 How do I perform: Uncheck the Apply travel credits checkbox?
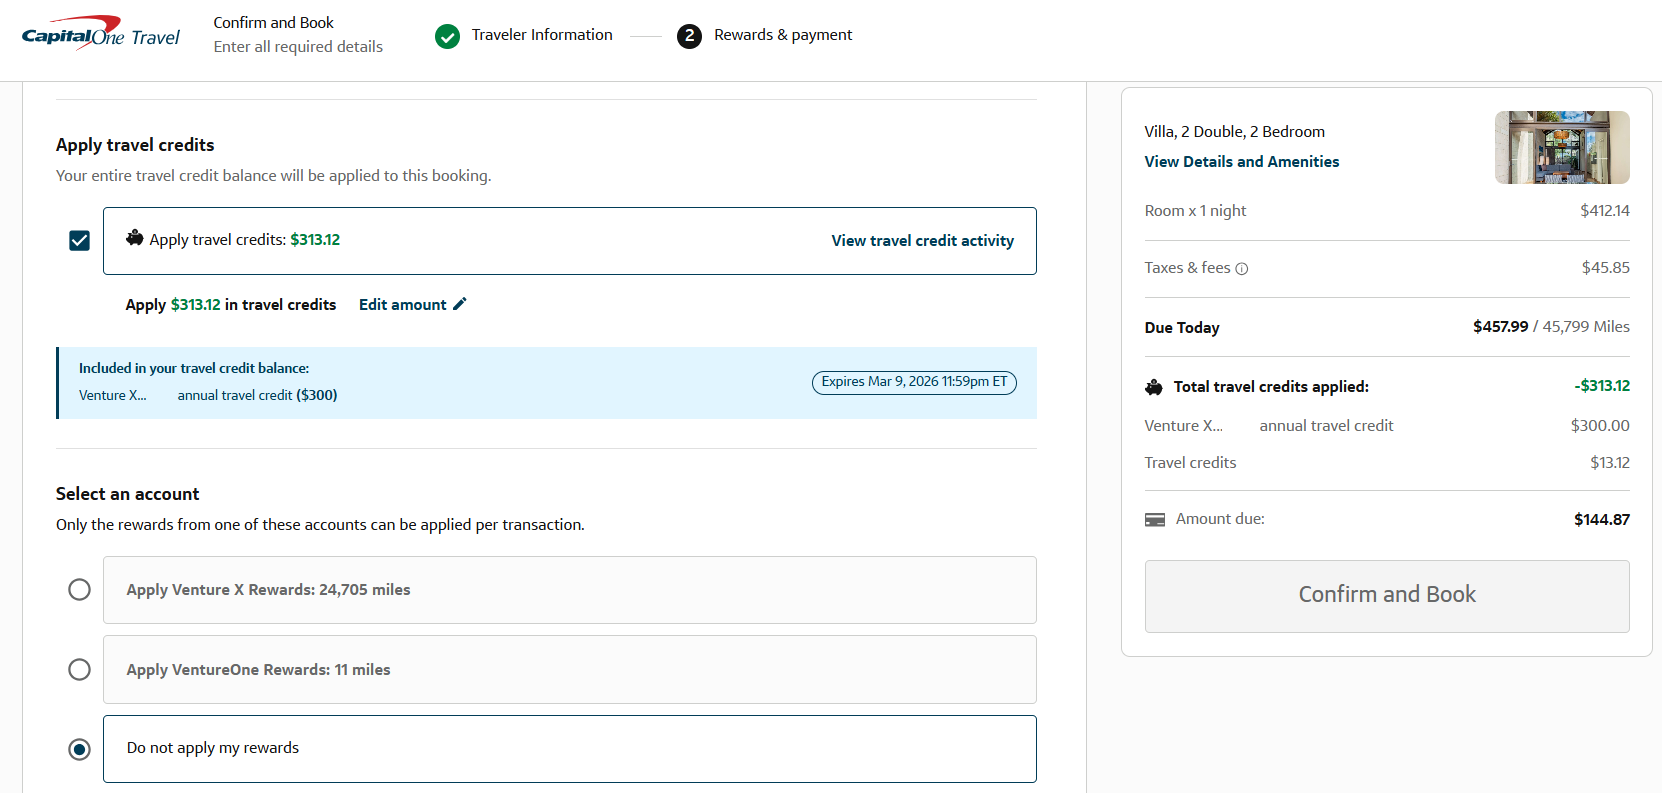(80, 241)
